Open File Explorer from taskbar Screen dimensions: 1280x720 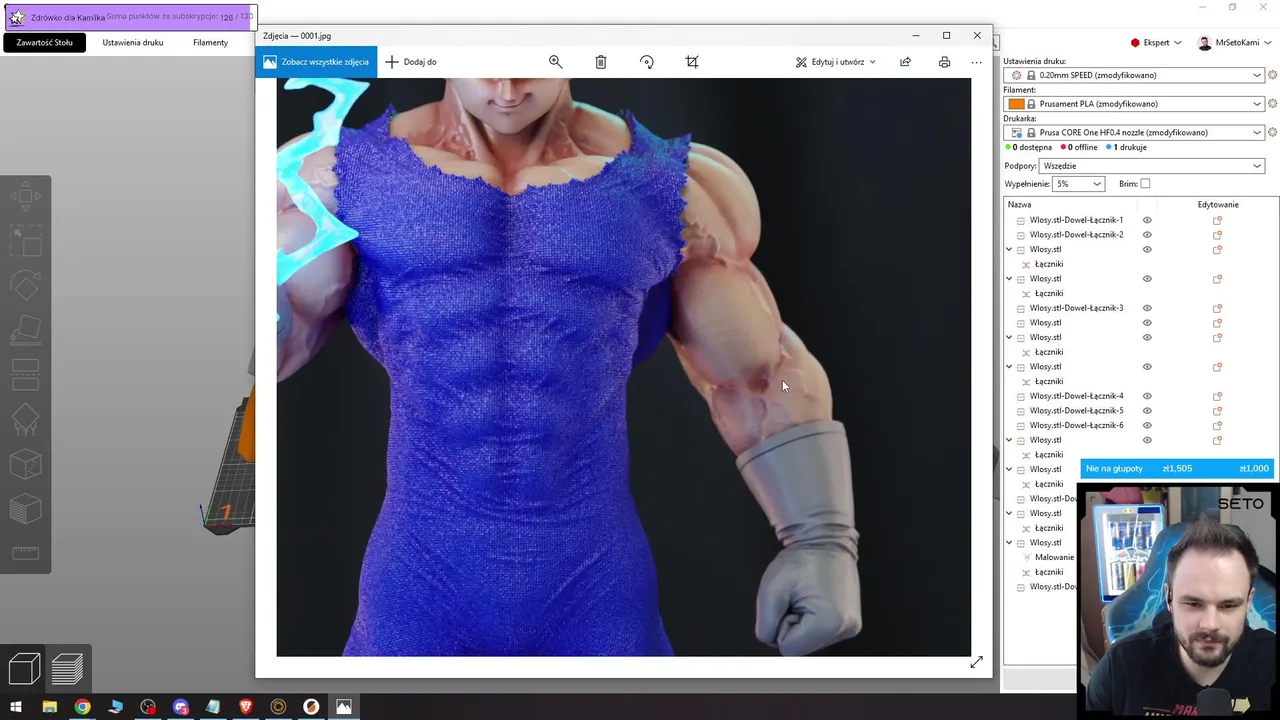click(50, 707)
